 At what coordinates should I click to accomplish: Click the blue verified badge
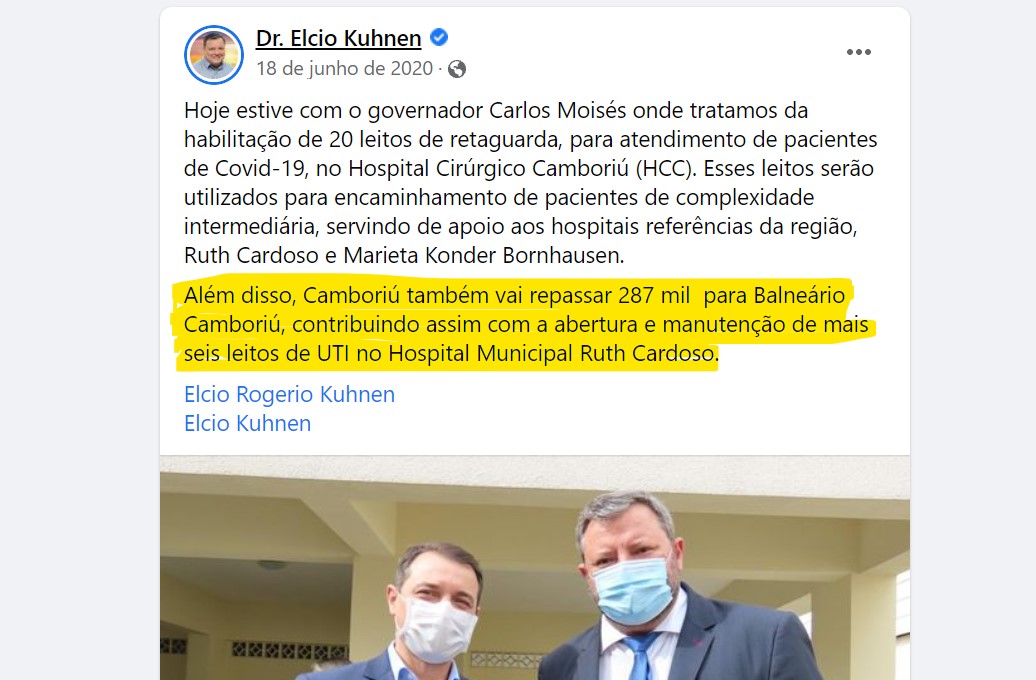(439, 38)
